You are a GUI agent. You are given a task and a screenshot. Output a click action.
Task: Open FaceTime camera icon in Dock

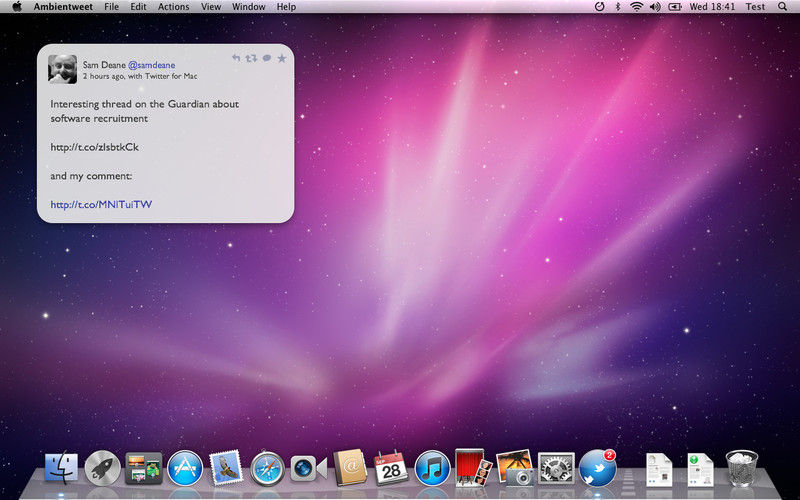click(x=308, y=468)
